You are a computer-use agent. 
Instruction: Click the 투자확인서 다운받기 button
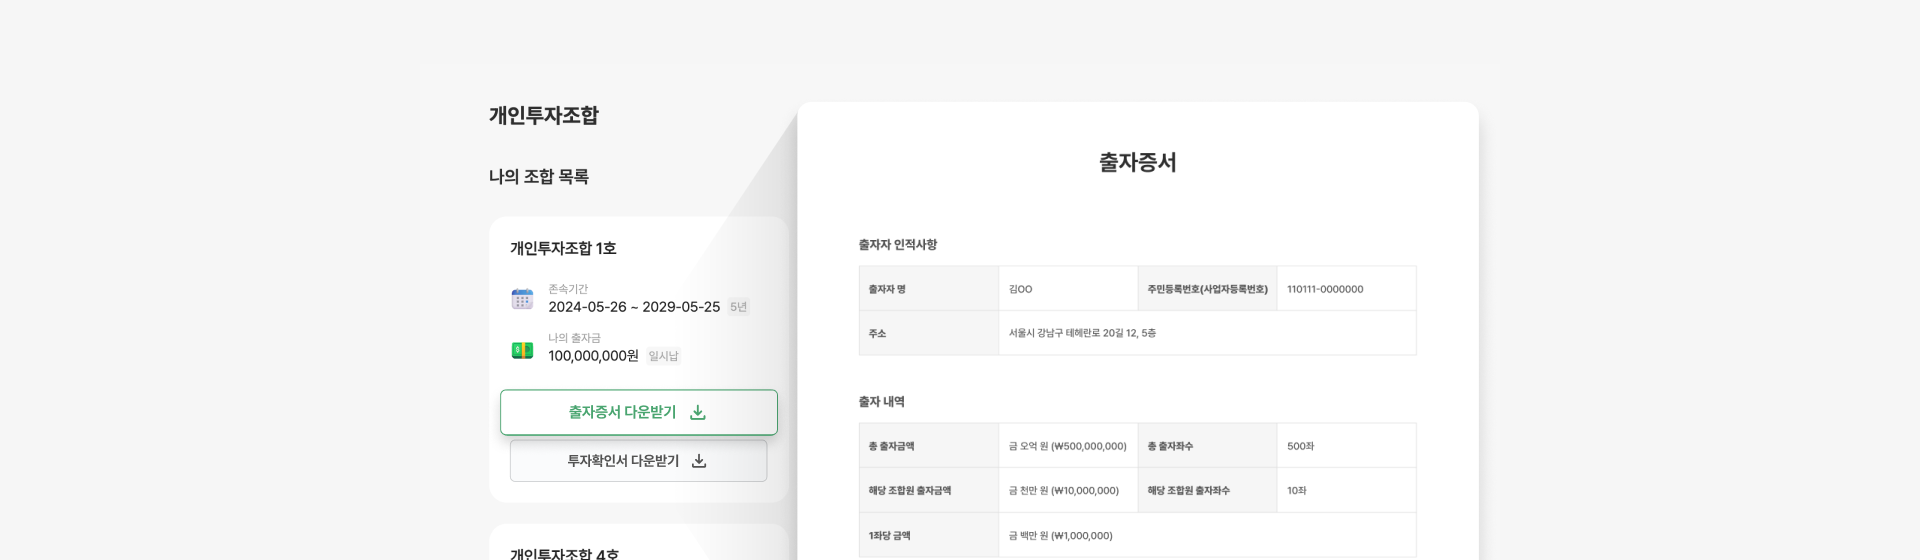click(x=638, y=461)
